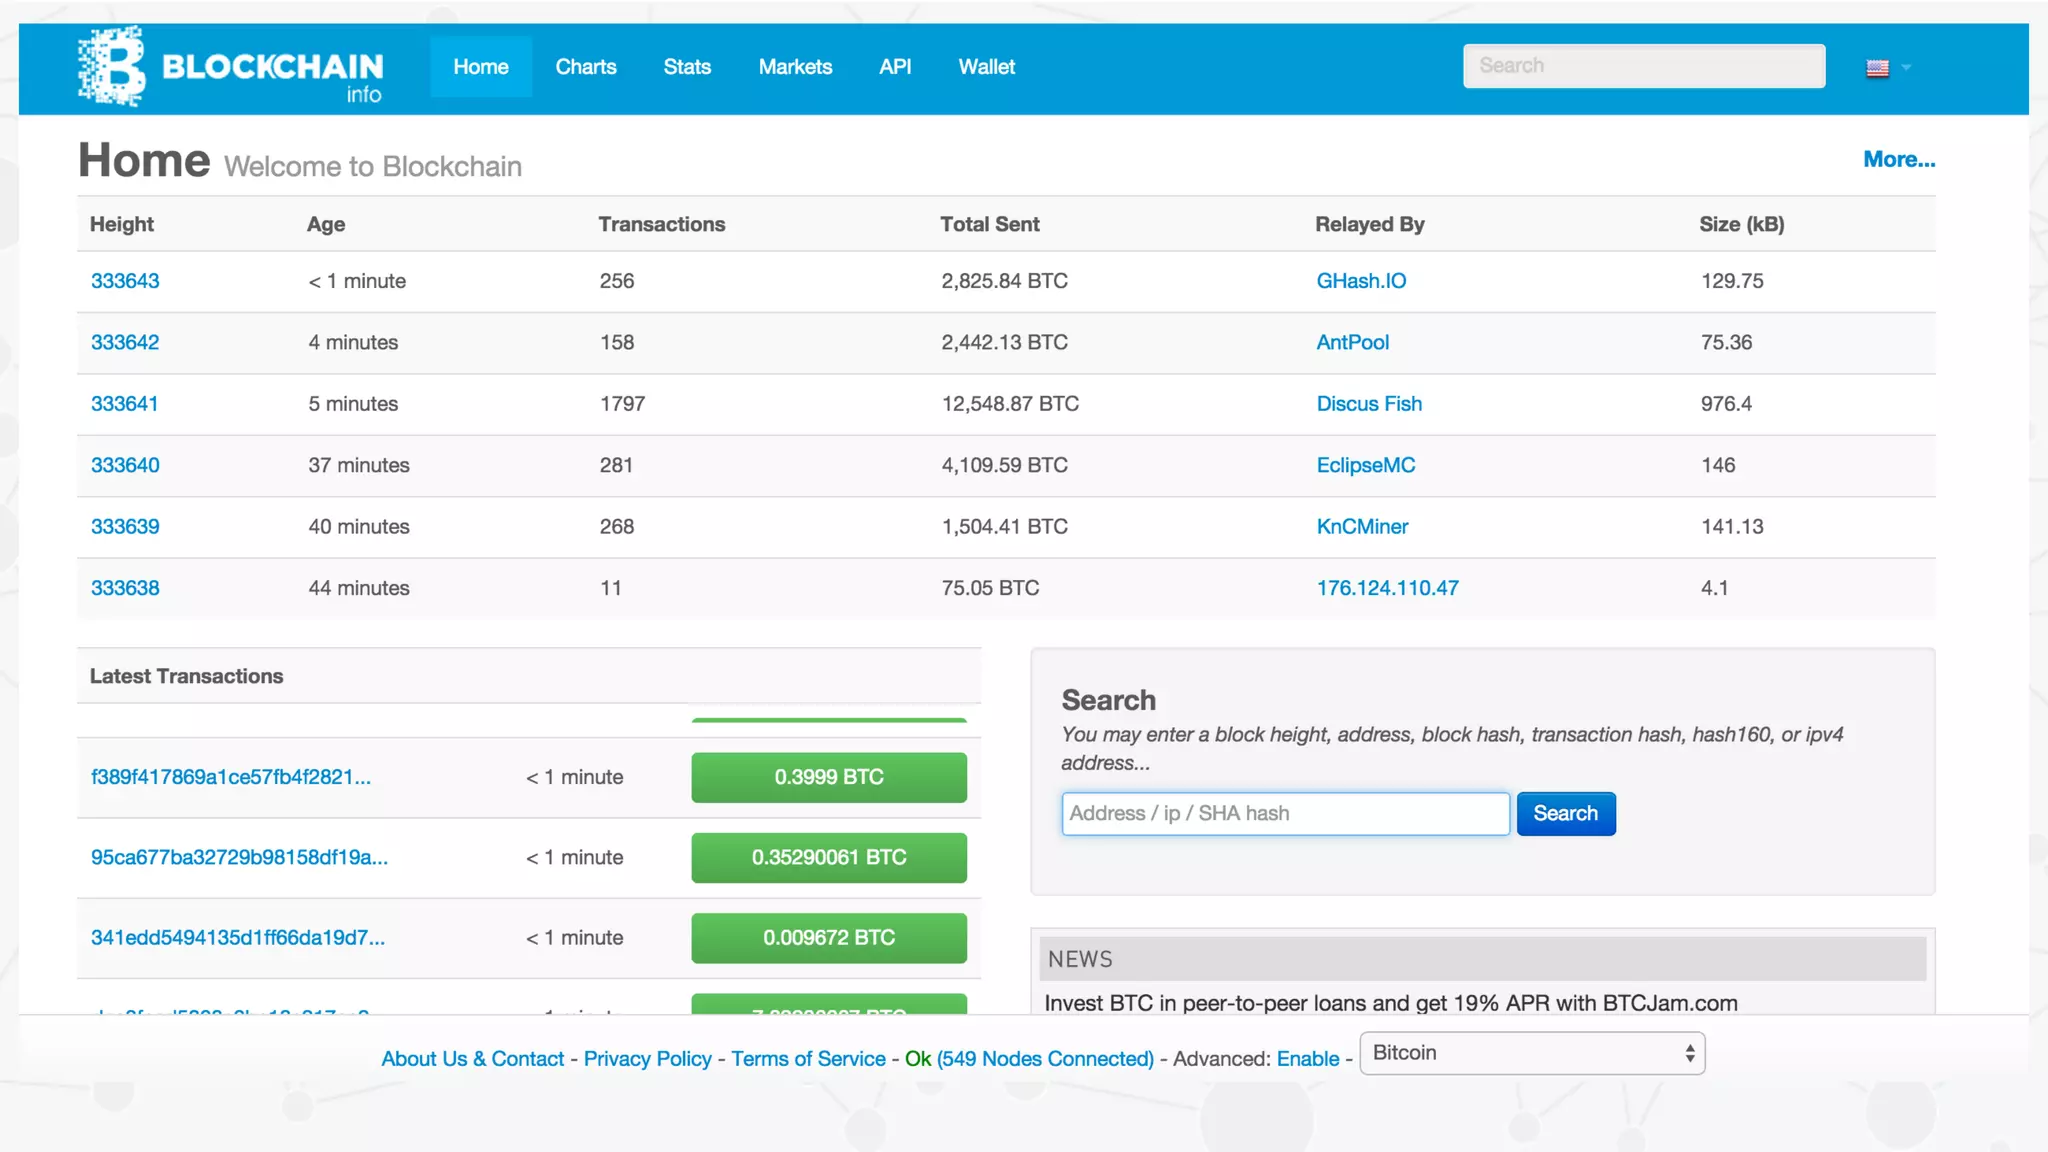
Task: Open the Bitcoin currency select box
Action: pos(1532,1053)
